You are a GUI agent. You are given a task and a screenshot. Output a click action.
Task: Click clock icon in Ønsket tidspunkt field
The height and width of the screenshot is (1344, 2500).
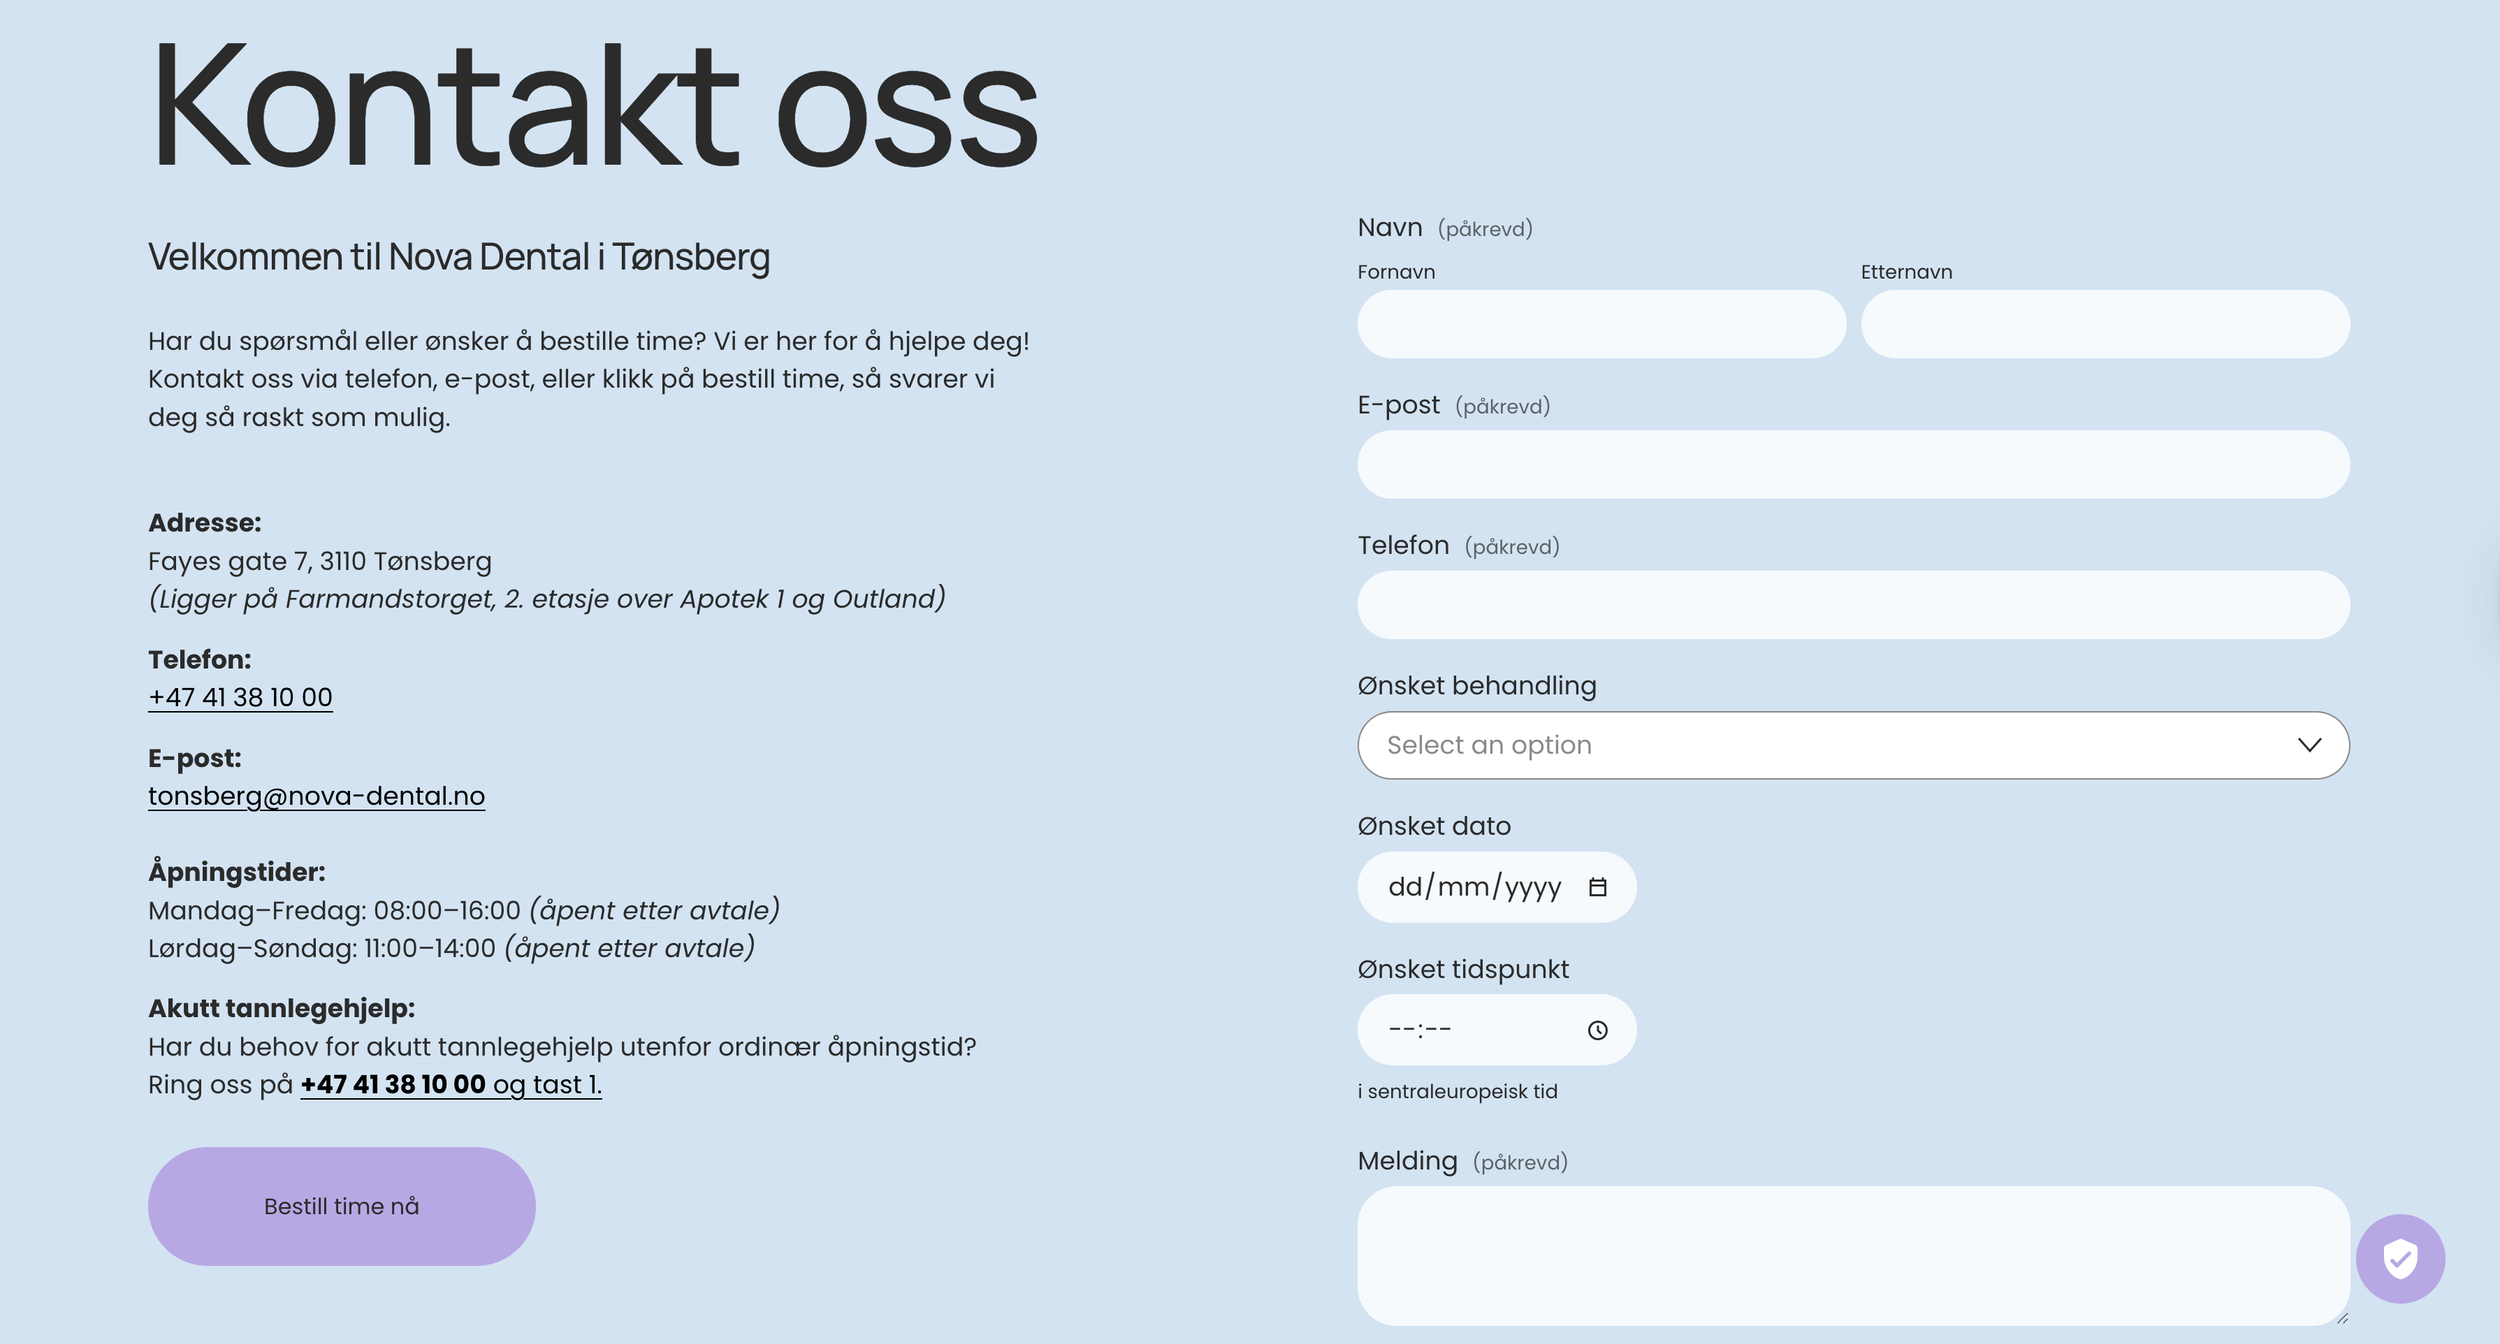(x=1597, y=1030)
